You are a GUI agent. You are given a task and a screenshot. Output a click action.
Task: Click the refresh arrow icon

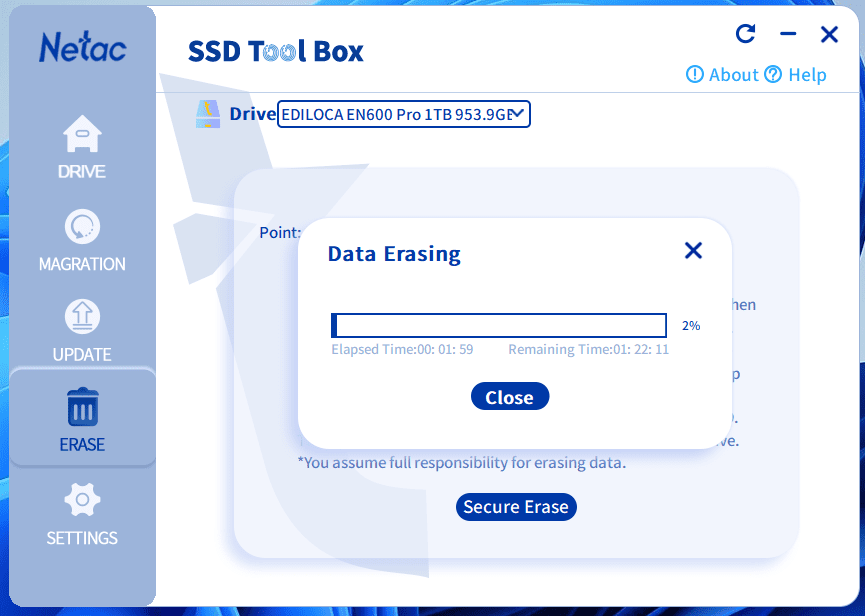pyautogui.click(x=745, y=34)
